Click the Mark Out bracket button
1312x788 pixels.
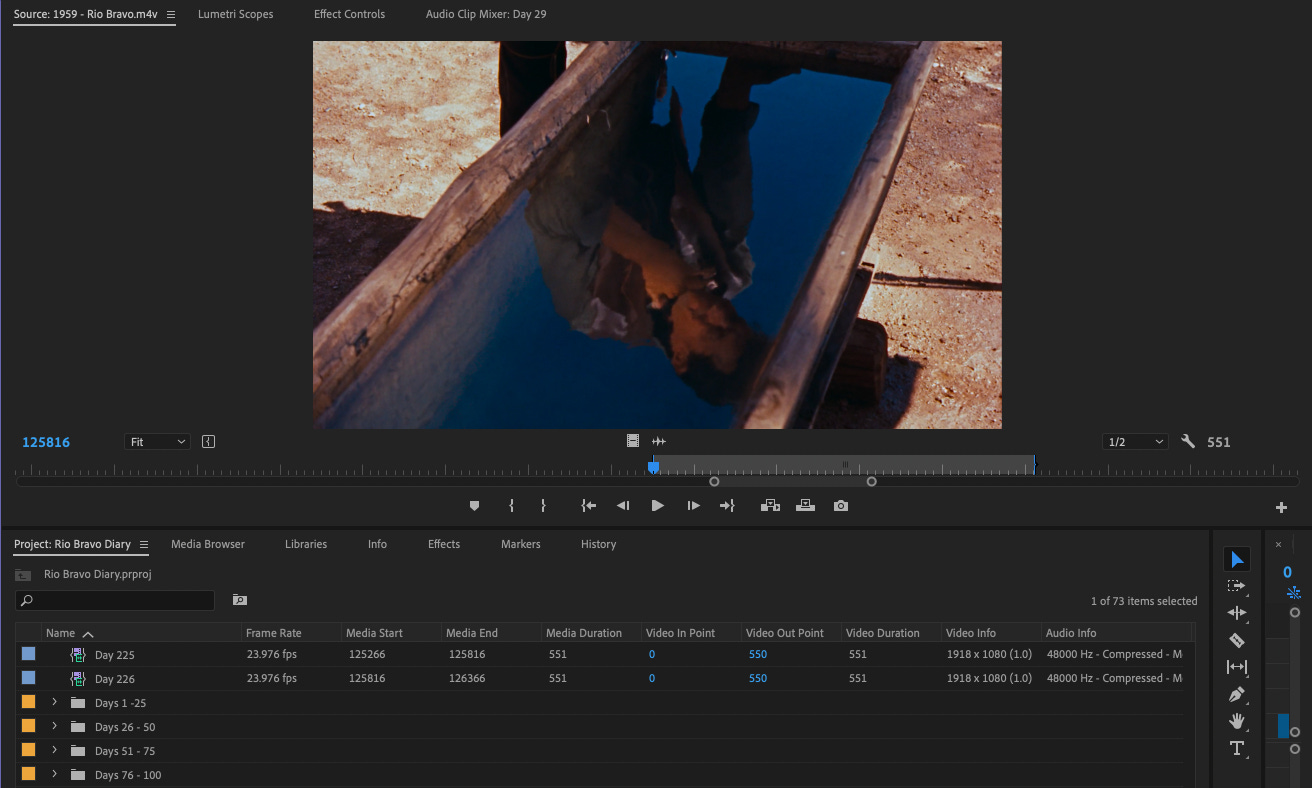tap(543, 506)
